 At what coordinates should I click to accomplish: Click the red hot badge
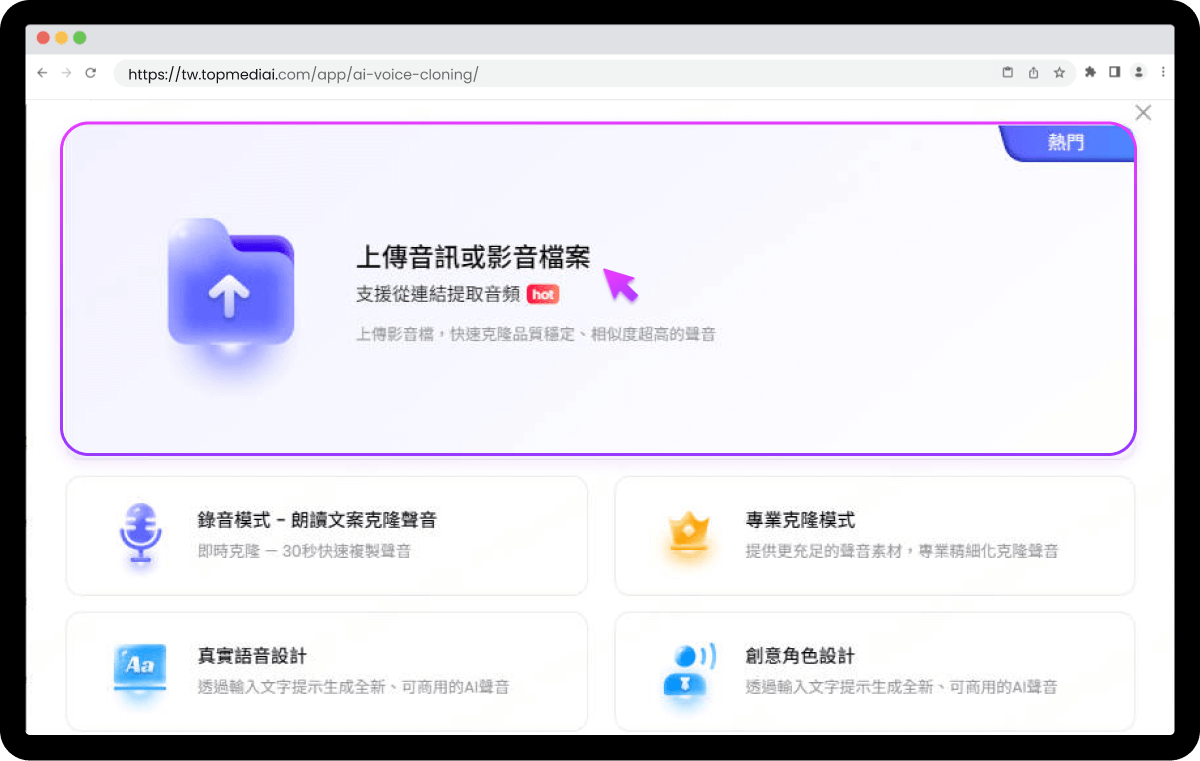tap(543, 296)
